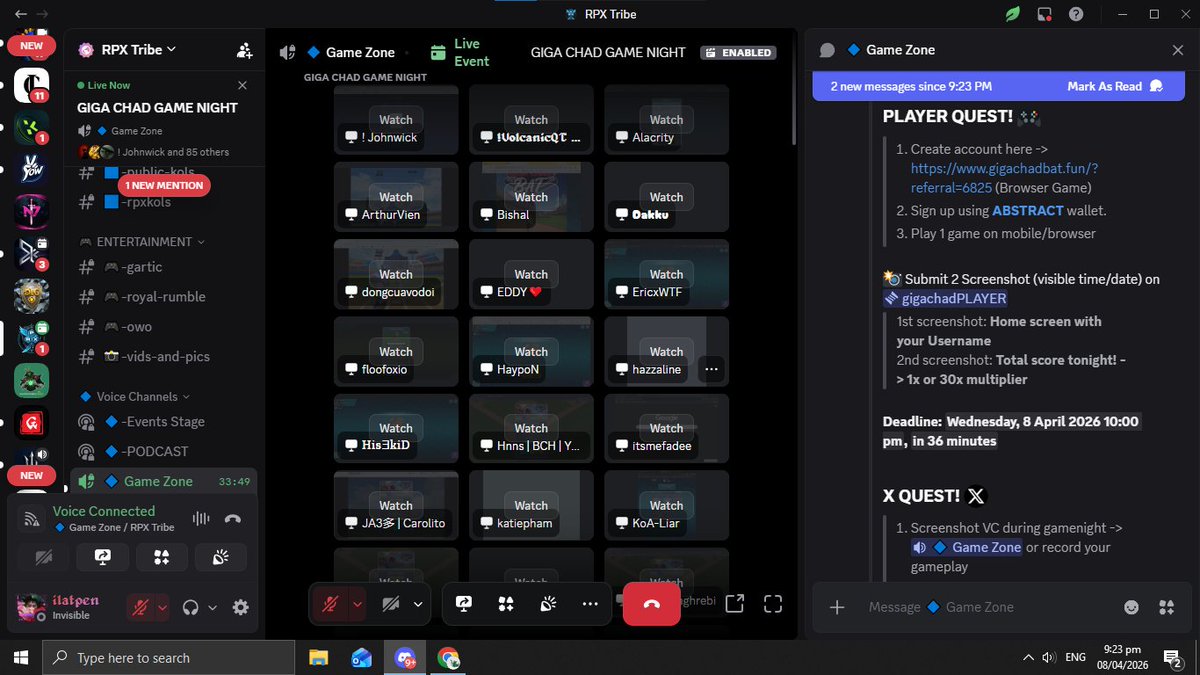This screenshot has width=1200, height=675.
Task: Dismiss the Live Now event banner
Action: tap(242, 86)
